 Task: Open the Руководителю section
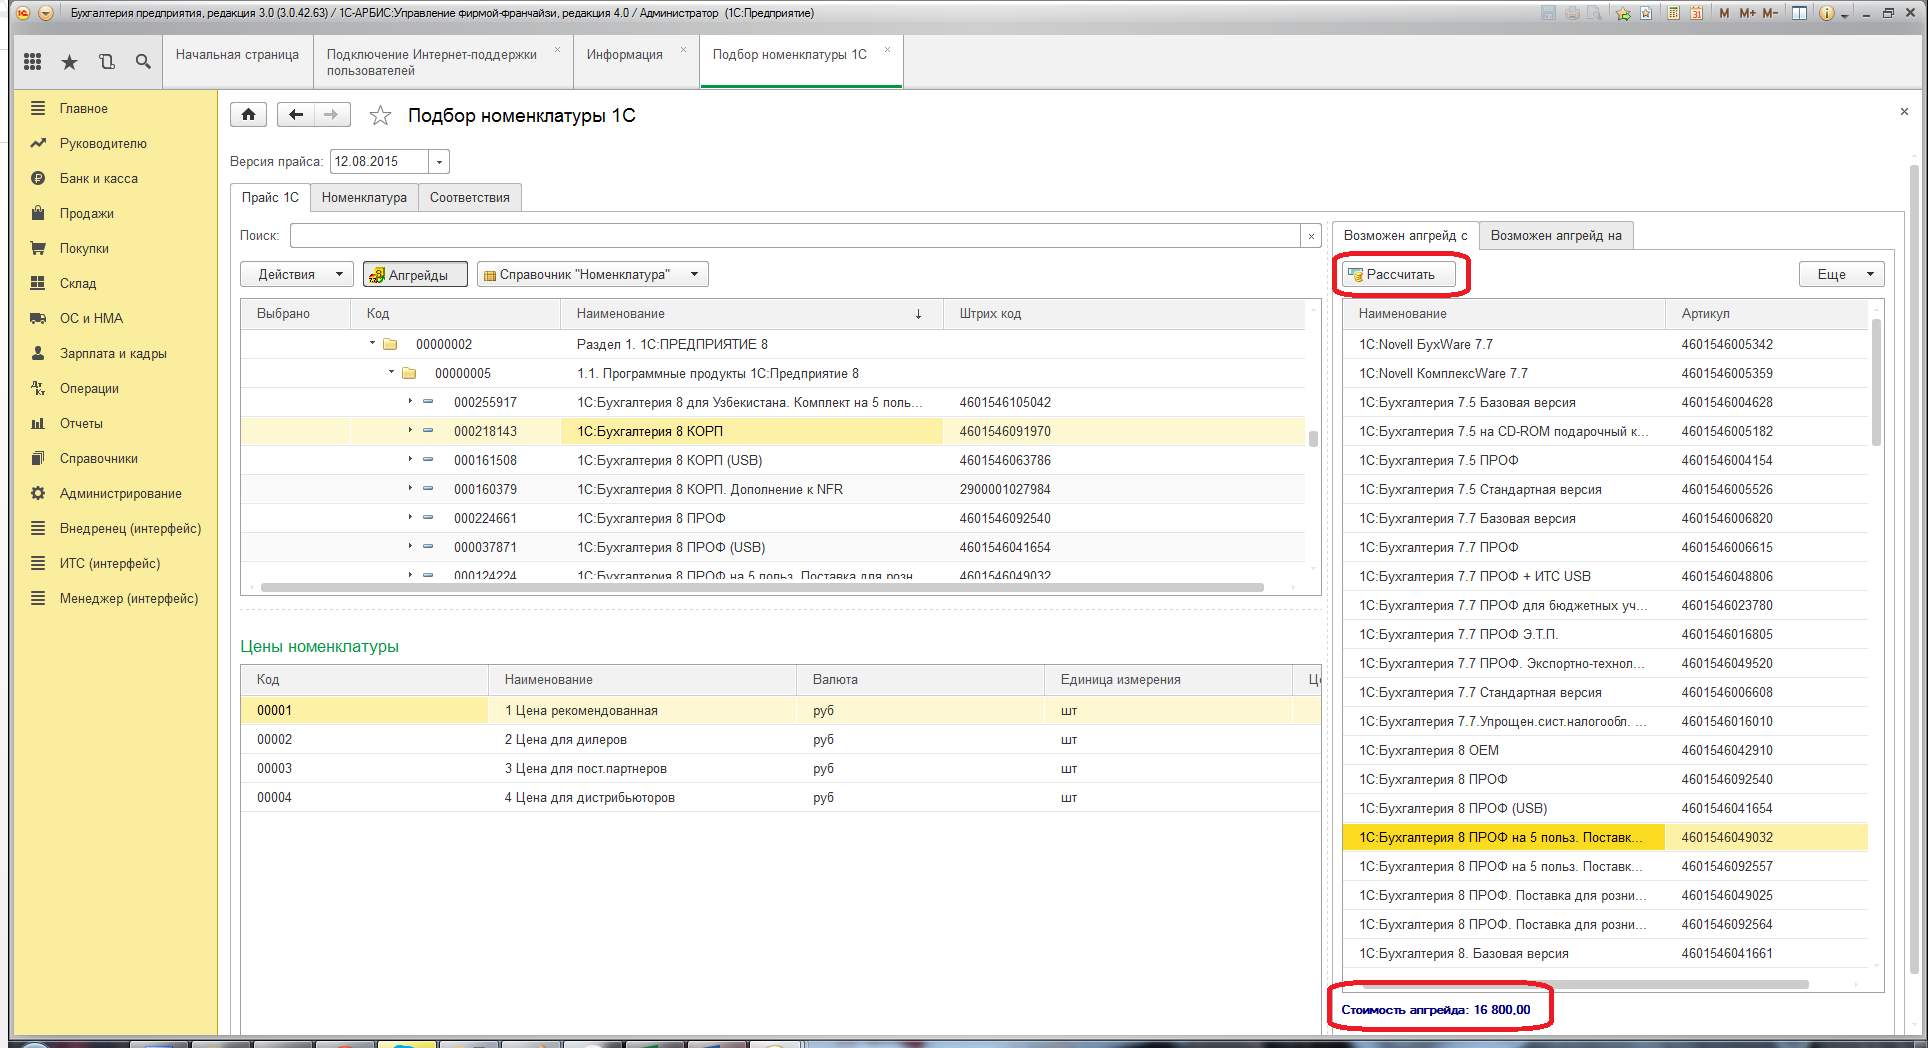[103, 143]
